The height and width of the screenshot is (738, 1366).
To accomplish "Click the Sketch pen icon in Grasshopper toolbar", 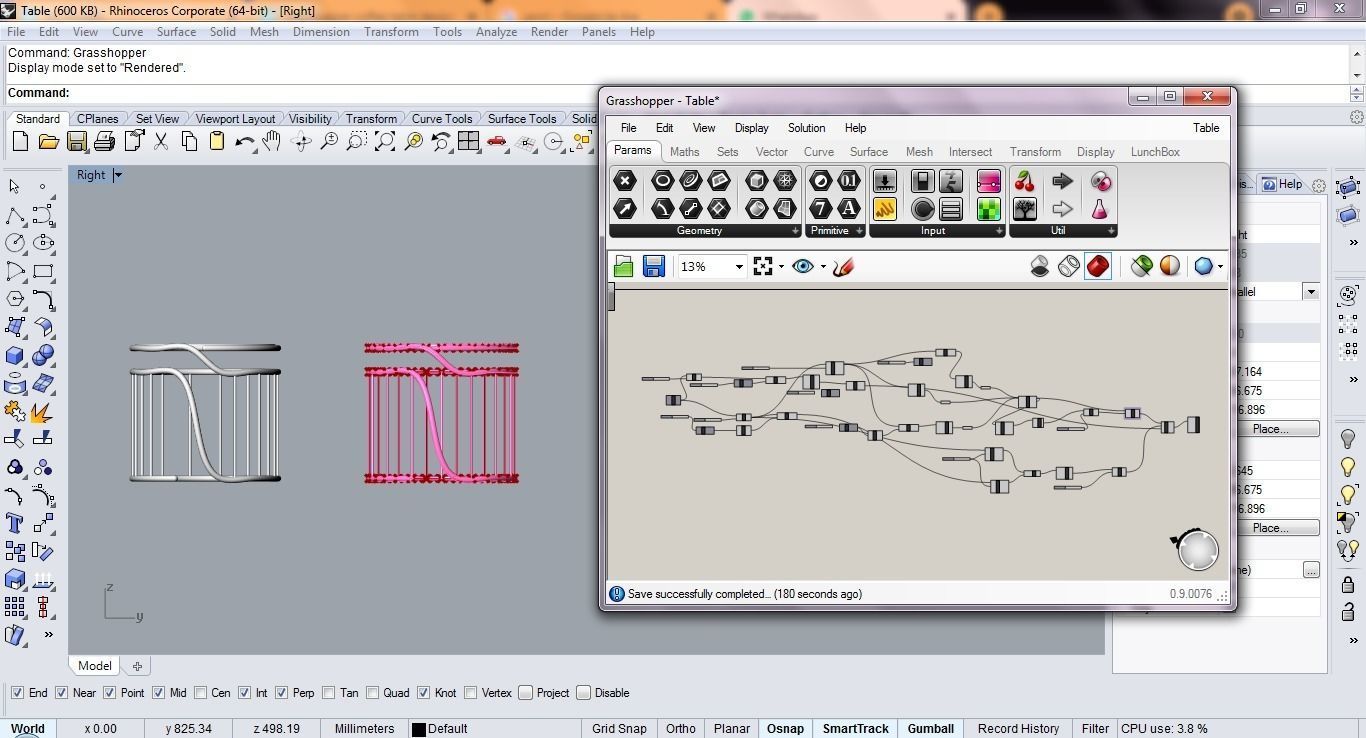I will (843, 266).
